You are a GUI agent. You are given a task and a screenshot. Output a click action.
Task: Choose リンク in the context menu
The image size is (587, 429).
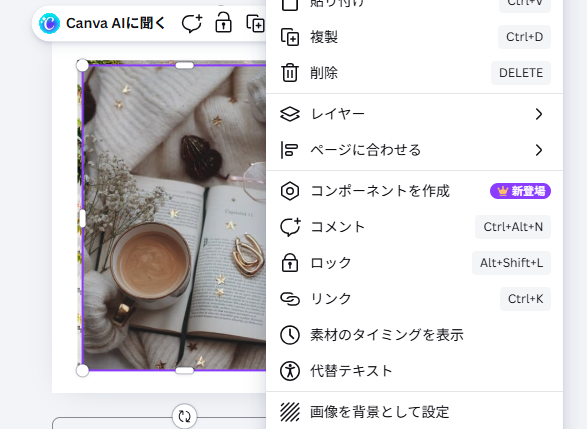415,299
